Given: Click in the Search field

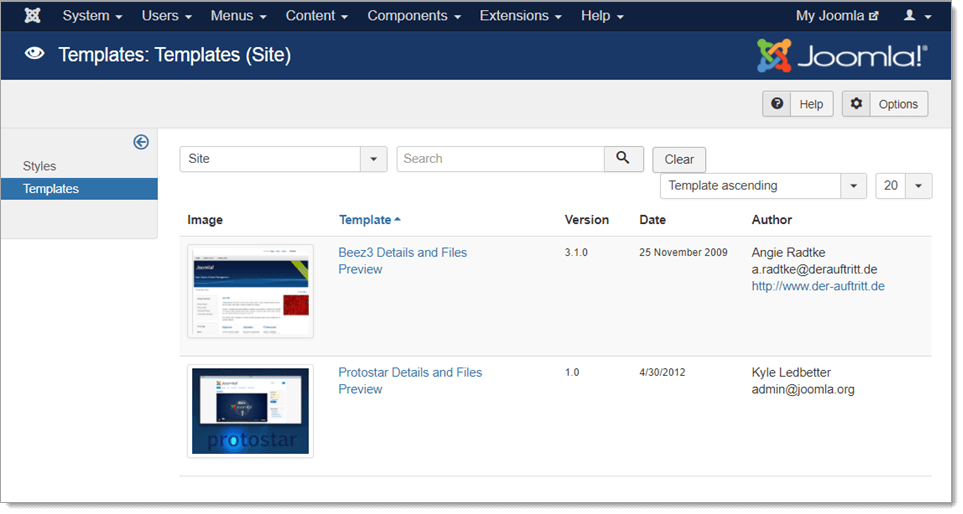Looking at the screenshot, I should click(501, 158).
